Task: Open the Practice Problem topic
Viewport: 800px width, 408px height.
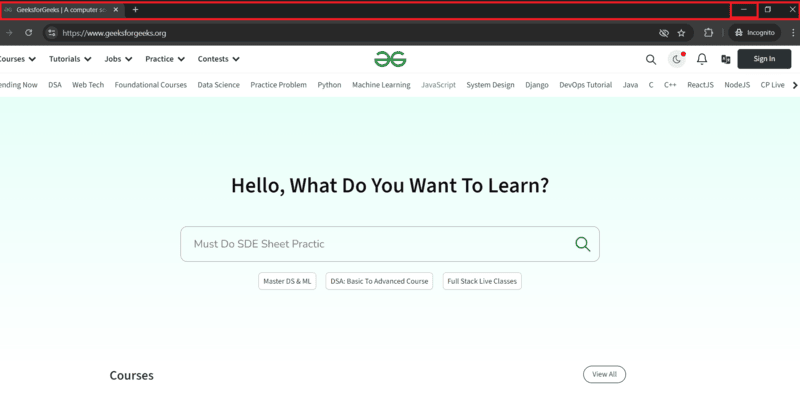Action: point(279,85)
